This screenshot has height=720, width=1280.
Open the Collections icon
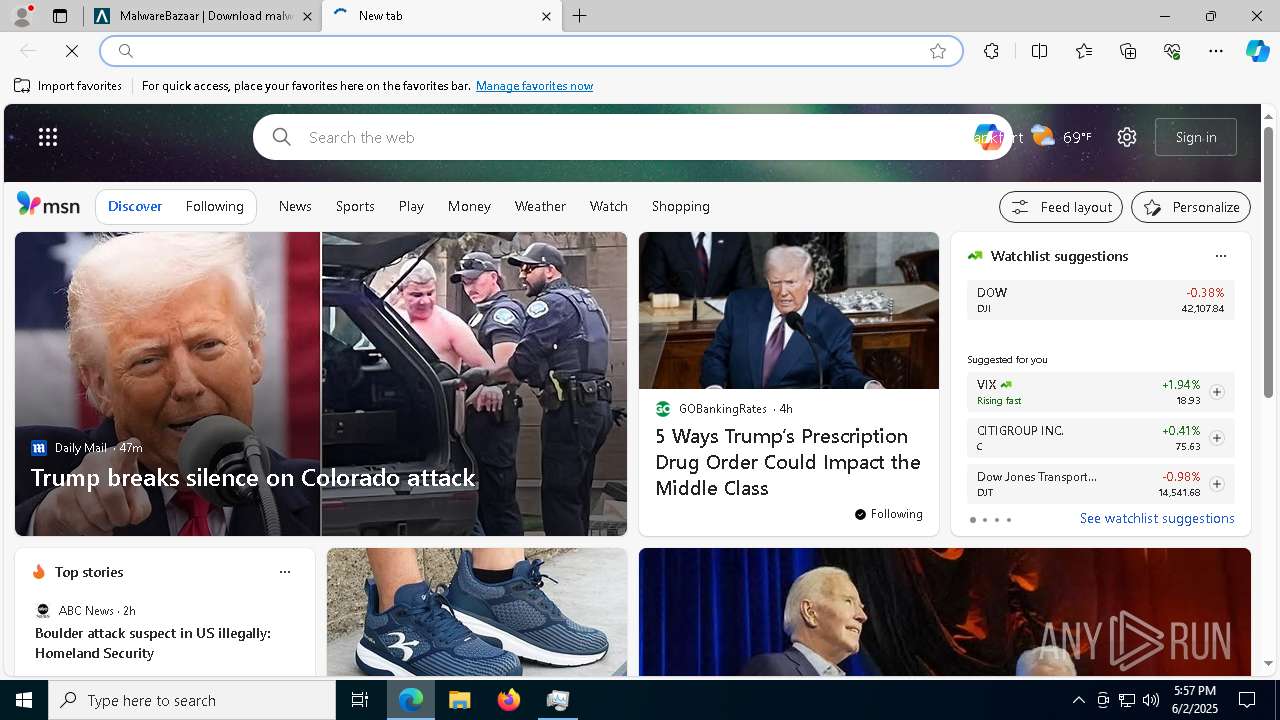click(x=1128, y=51)
